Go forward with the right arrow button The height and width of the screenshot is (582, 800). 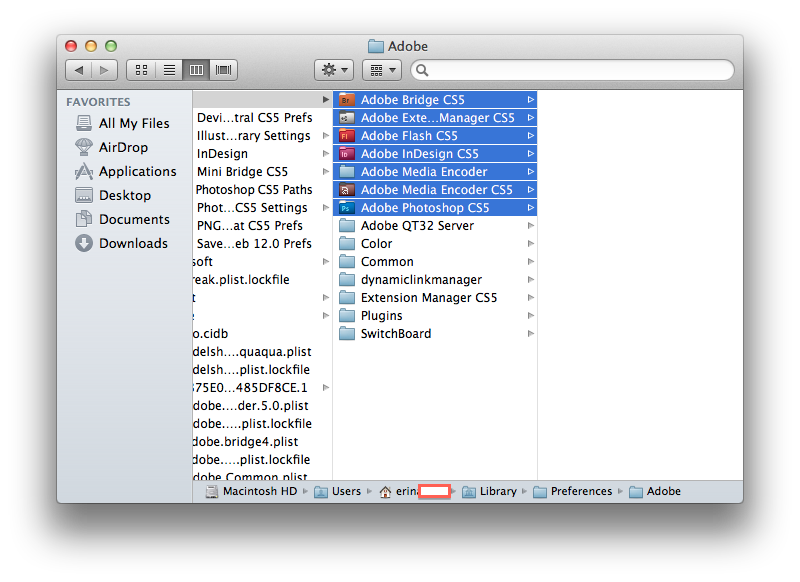coord(105,70)
